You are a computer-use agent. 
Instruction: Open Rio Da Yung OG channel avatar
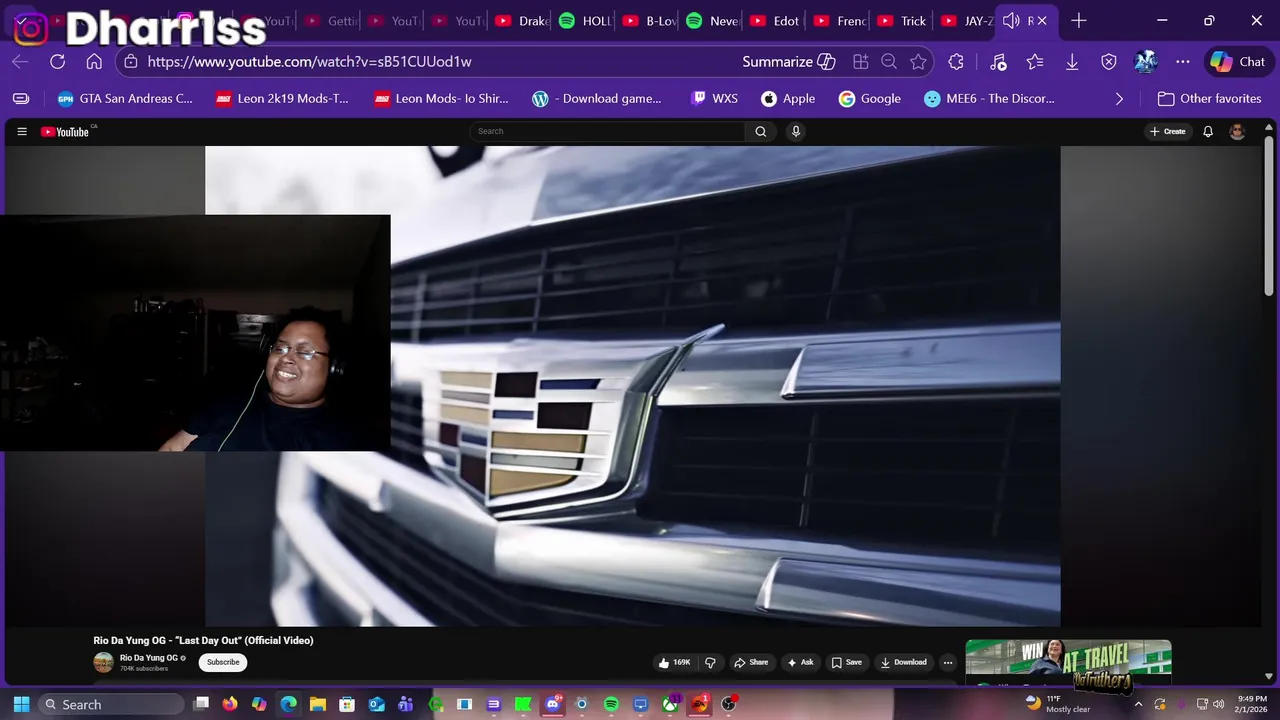(104, 662)
